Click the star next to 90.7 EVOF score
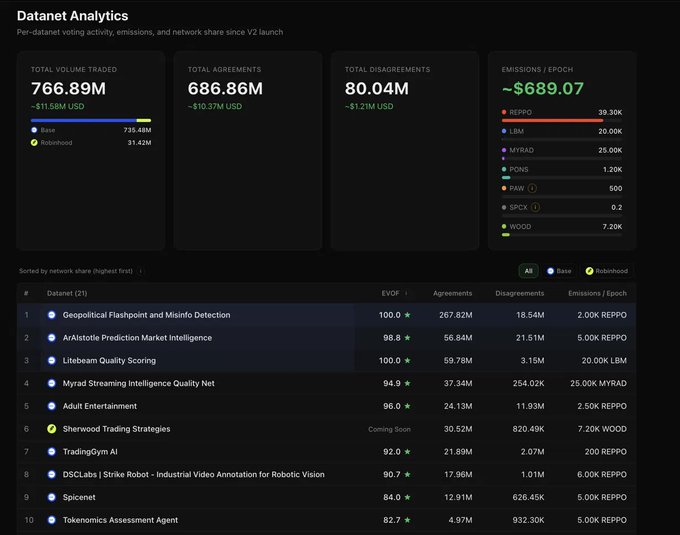680x535 pixels. click(x=407, y=474)
